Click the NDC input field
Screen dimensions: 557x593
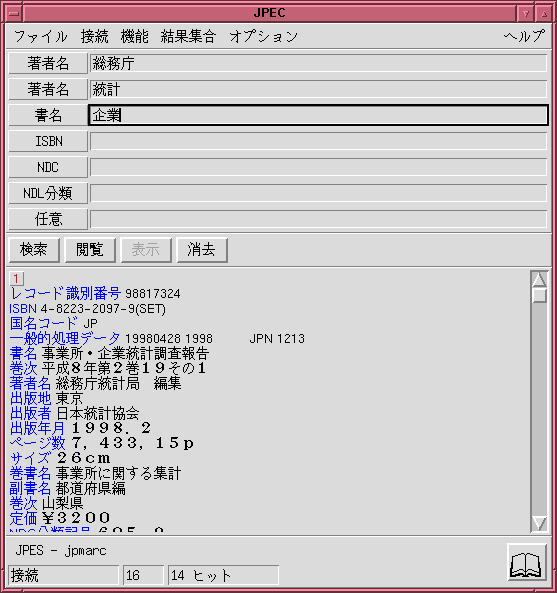coord(318,167)
